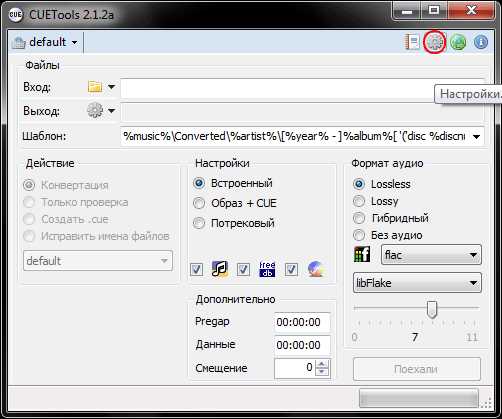502x419 pixels.
Task: Click the green globe icon in toolbar
Action: click(x=458, y=42)
